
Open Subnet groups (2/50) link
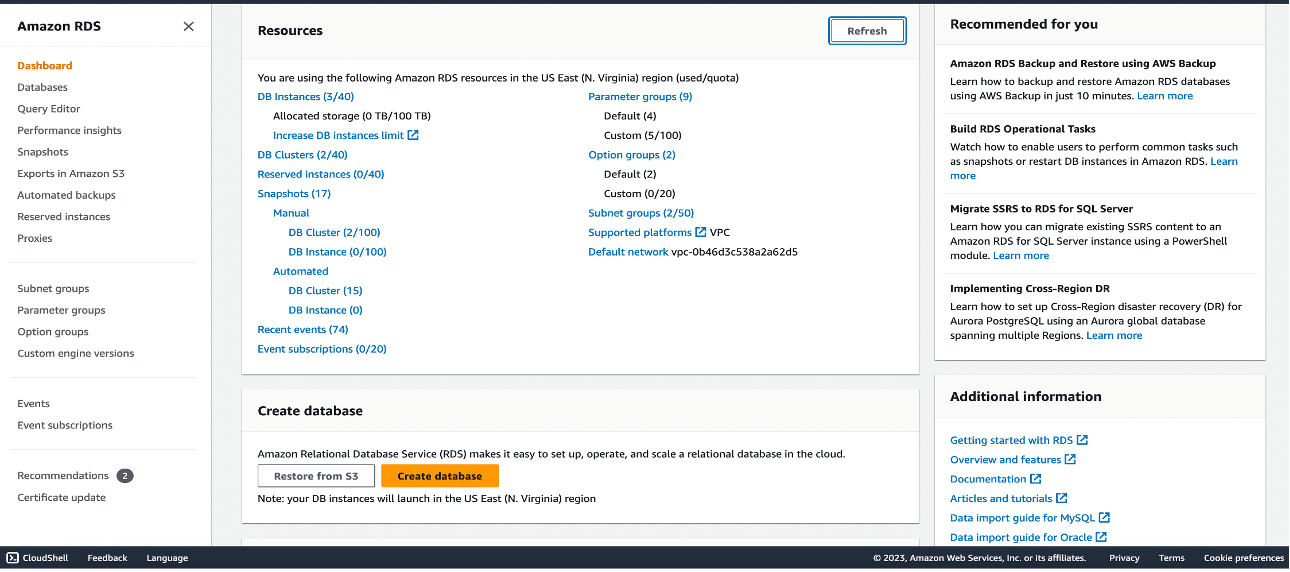(x=641, y=213)
